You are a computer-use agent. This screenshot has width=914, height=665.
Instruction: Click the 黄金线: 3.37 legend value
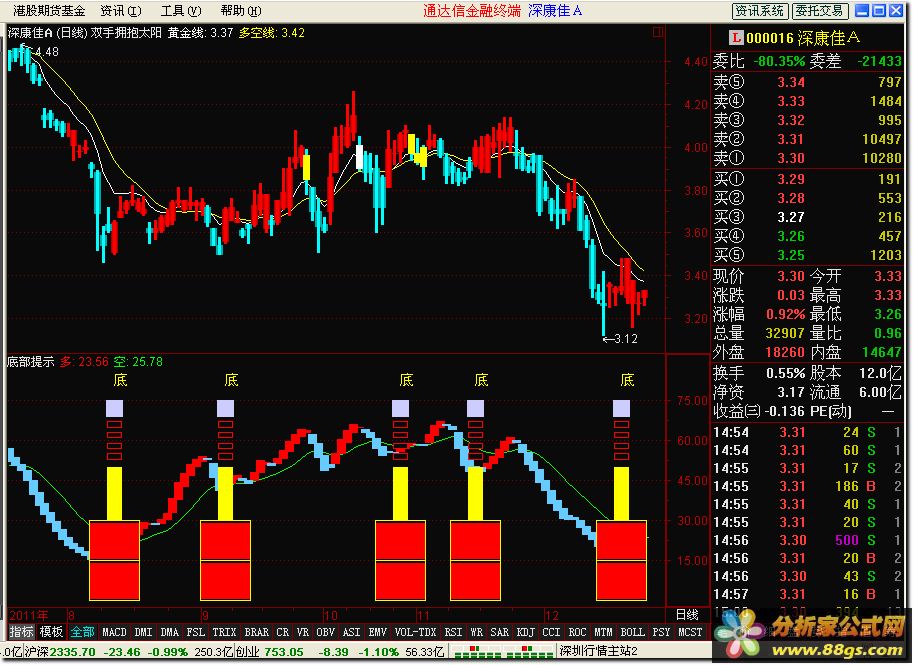201,33
